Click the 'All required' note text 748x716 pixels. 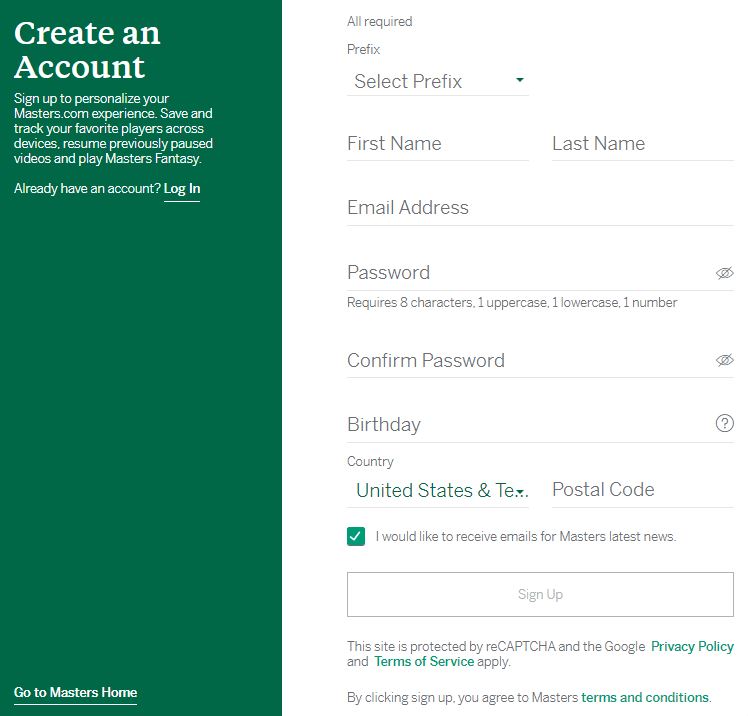point(380,21)
